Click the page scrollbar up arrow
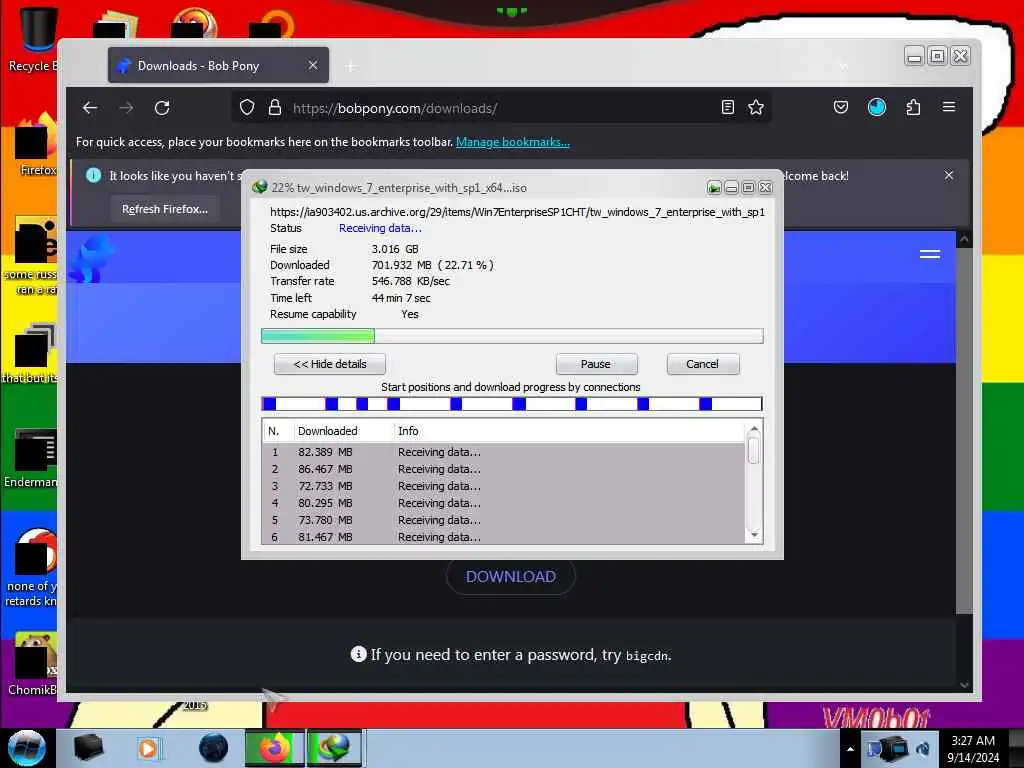The height and width of the screenshot is (768, 1024). click(964, 240)
